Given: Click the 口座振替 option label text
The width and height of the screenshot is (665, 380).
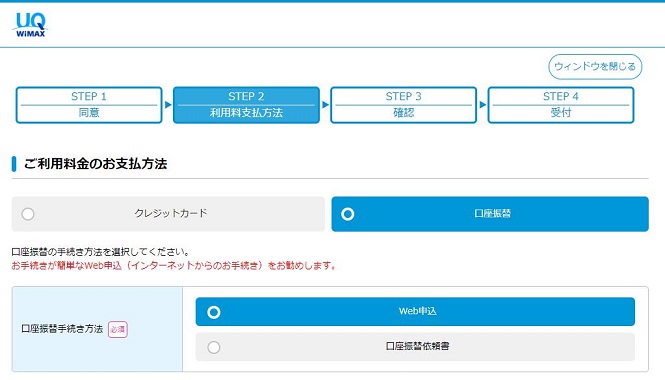Looking at the screenshot, I should (x=492, y=213).
